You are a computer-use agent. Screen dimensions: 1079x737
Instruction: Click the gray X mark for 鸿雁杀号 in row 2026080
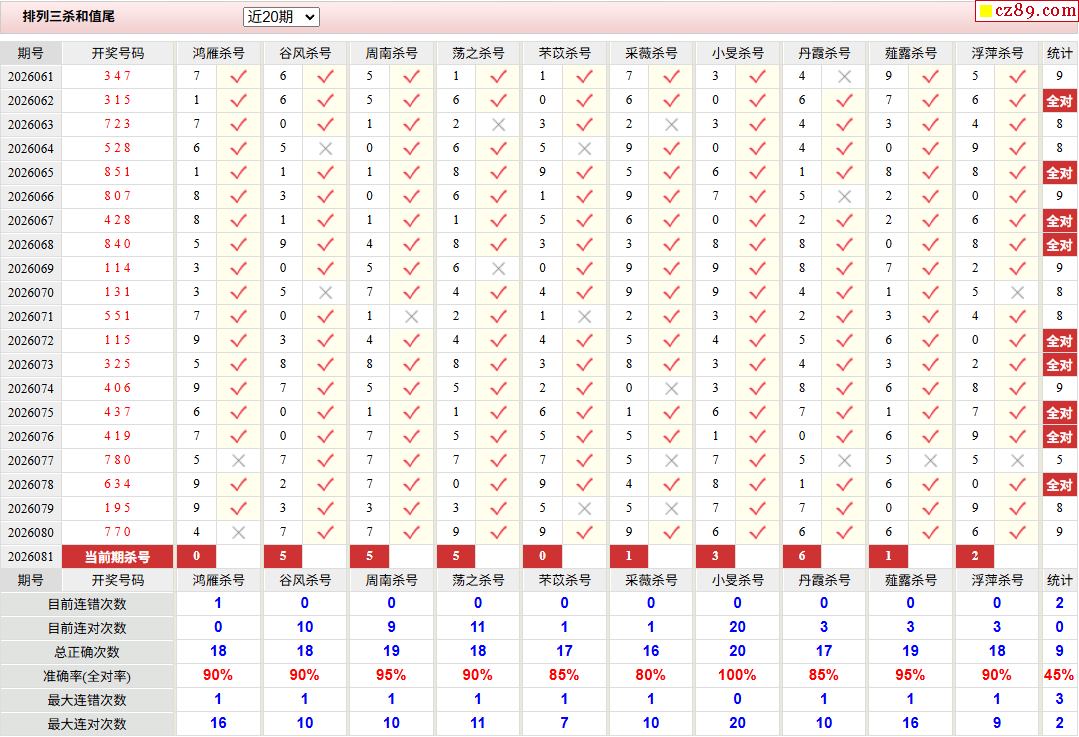(239, 533)
